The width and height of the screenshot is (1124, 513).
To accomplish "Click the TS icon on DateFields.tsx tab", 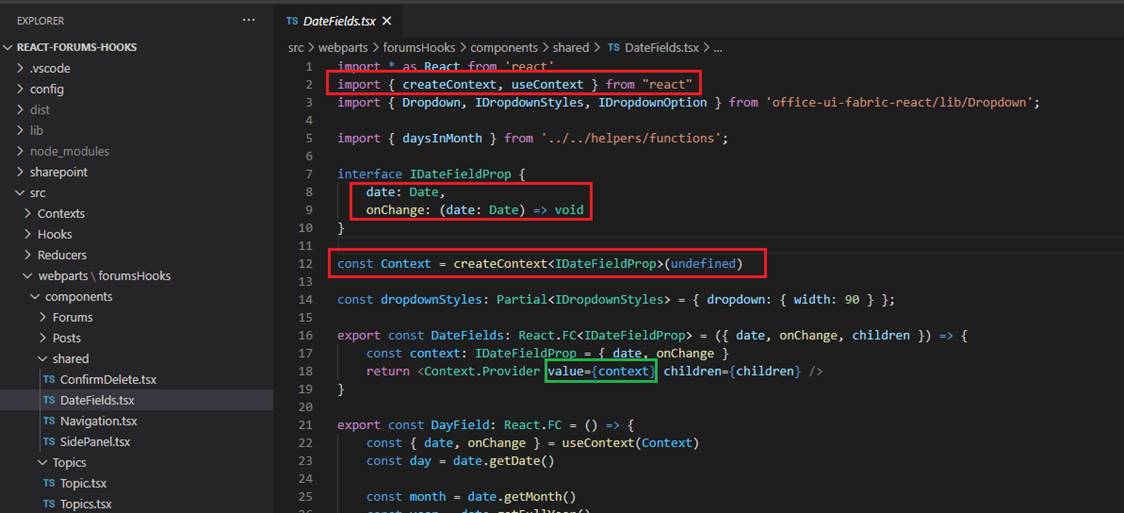I will (x=291, y=21).
